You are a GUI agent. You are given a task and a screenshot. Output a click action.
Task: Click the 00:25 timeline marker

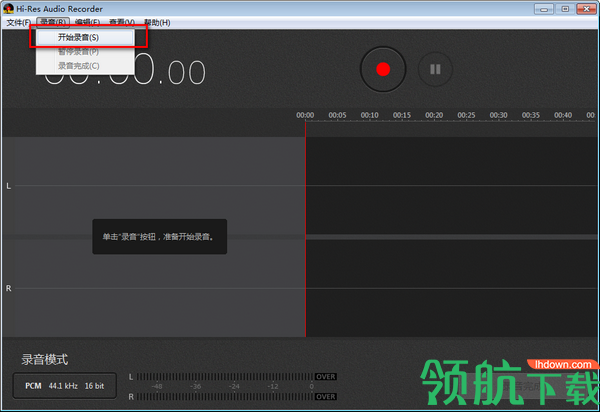point(466,115)
